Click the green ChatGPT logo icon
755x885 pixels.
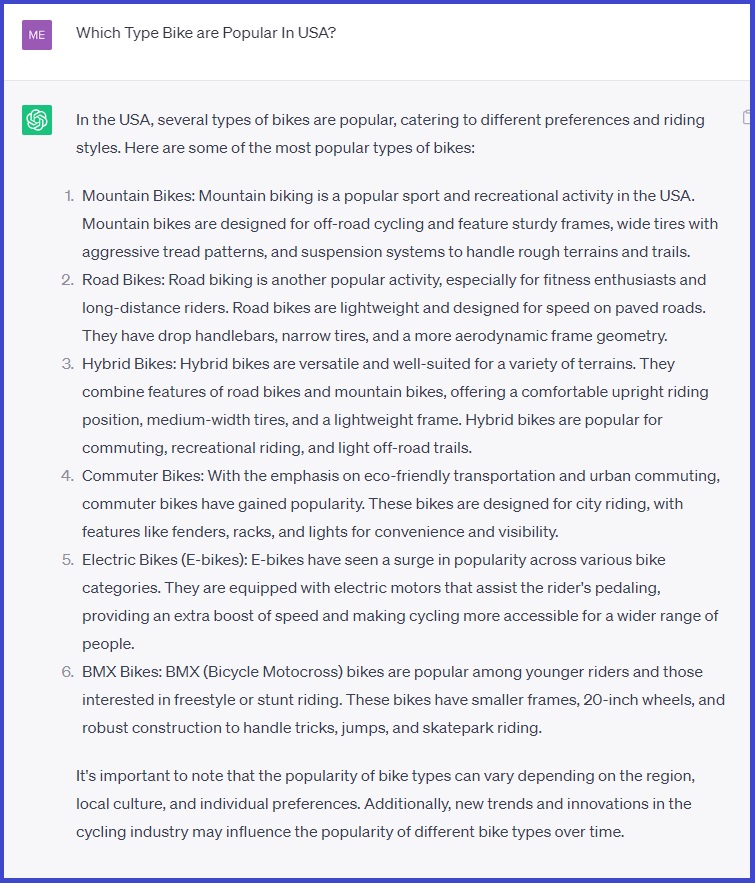(37, 121)
